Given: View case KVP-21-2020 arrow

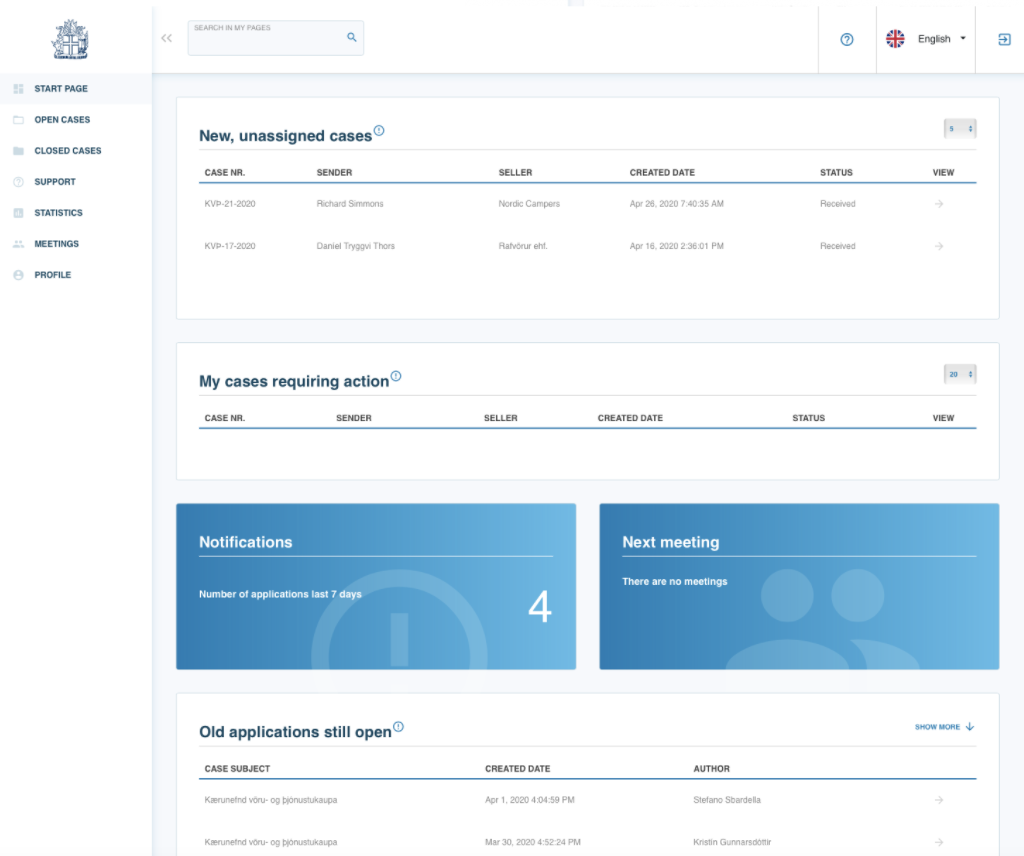Looking at the screenshot, I should [938, 204].
